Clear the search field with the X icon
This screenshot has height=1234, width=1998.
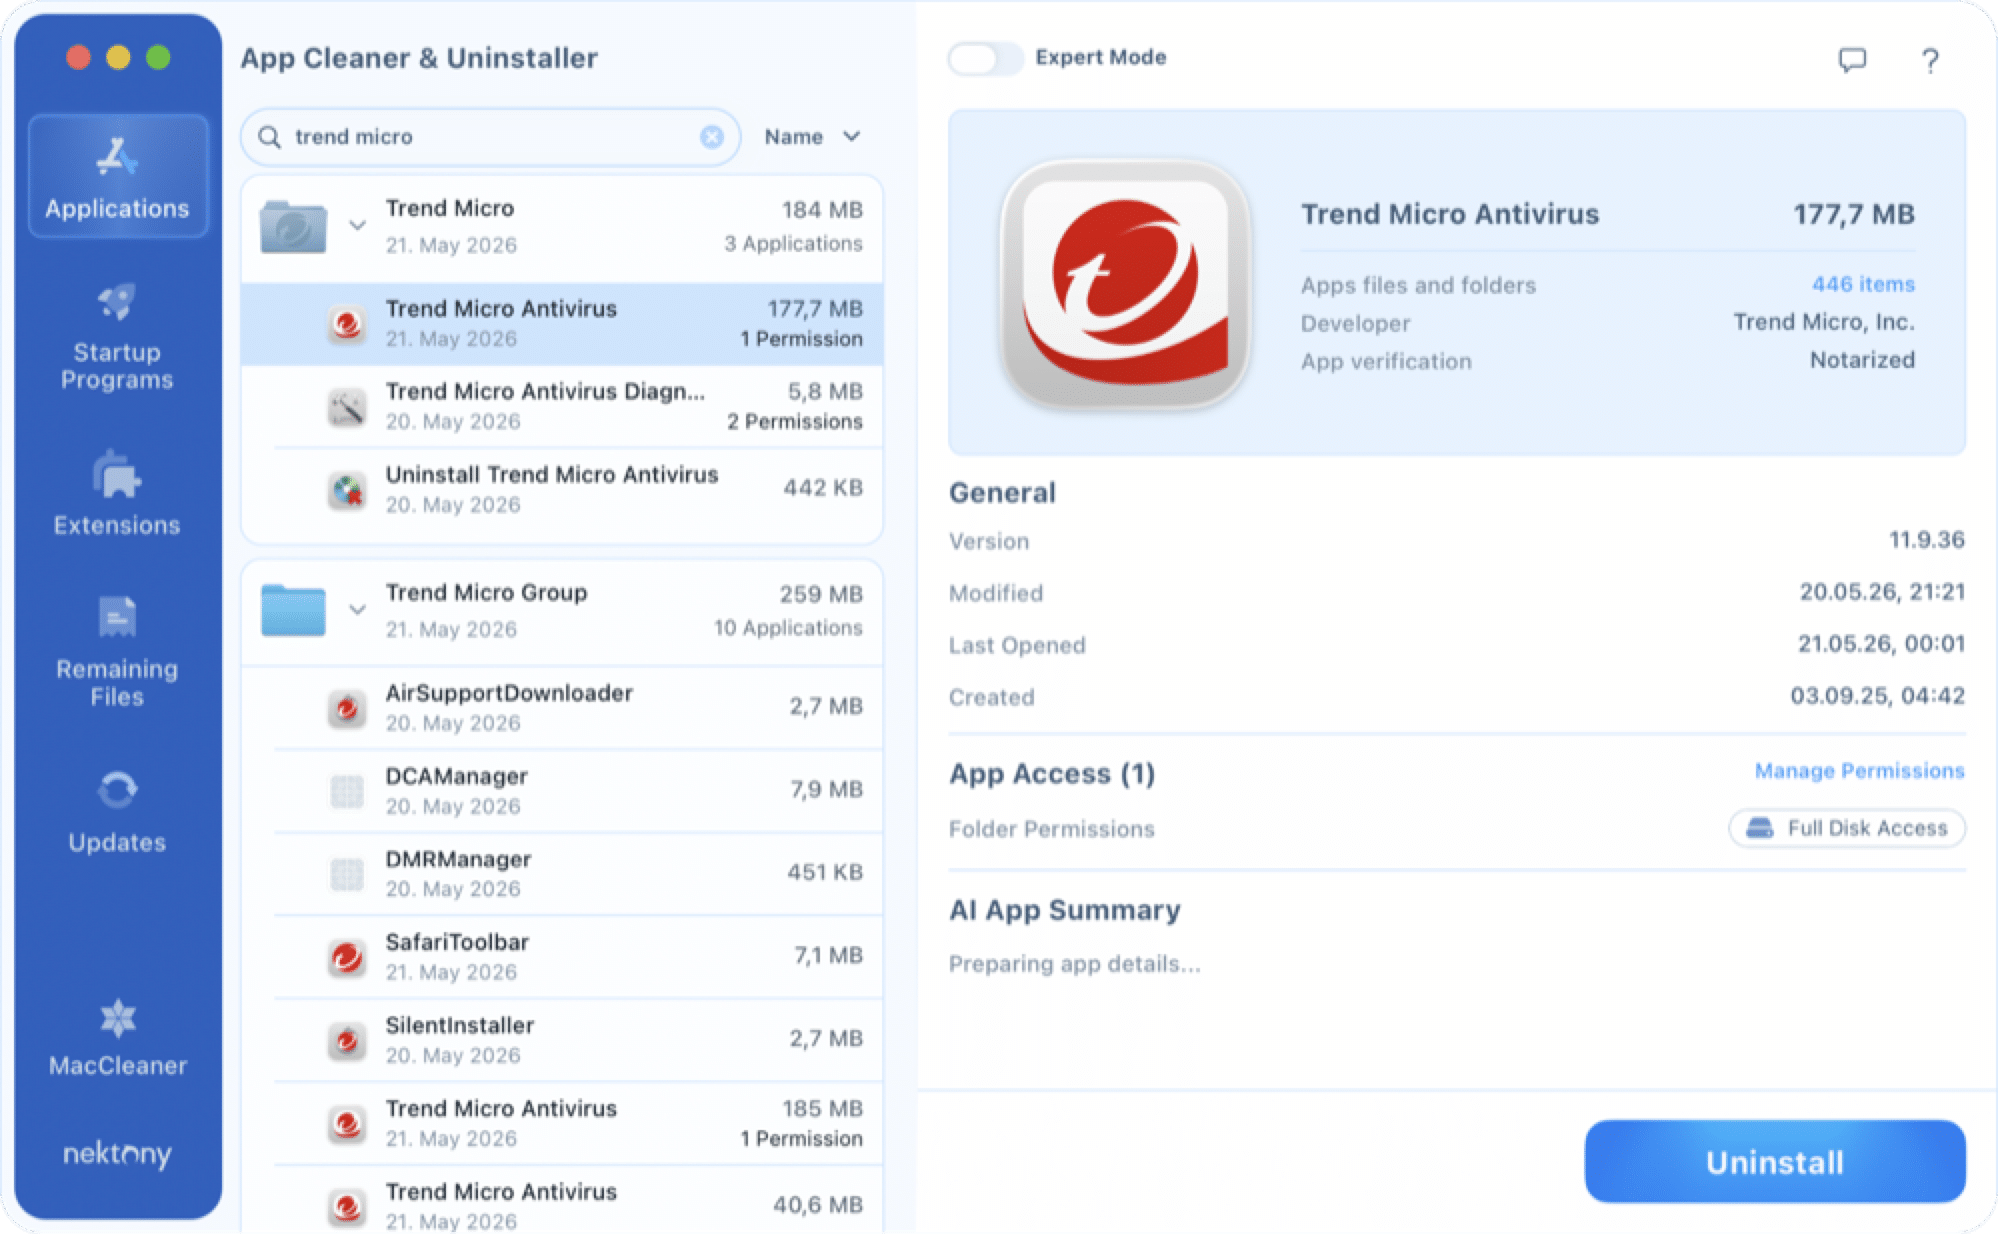[x=712, y=137]
